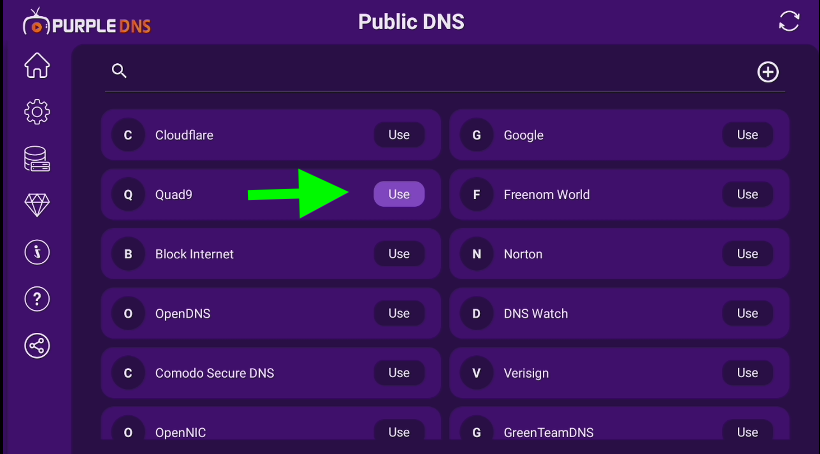Open the help question mark icon

(x=37, y=299)
